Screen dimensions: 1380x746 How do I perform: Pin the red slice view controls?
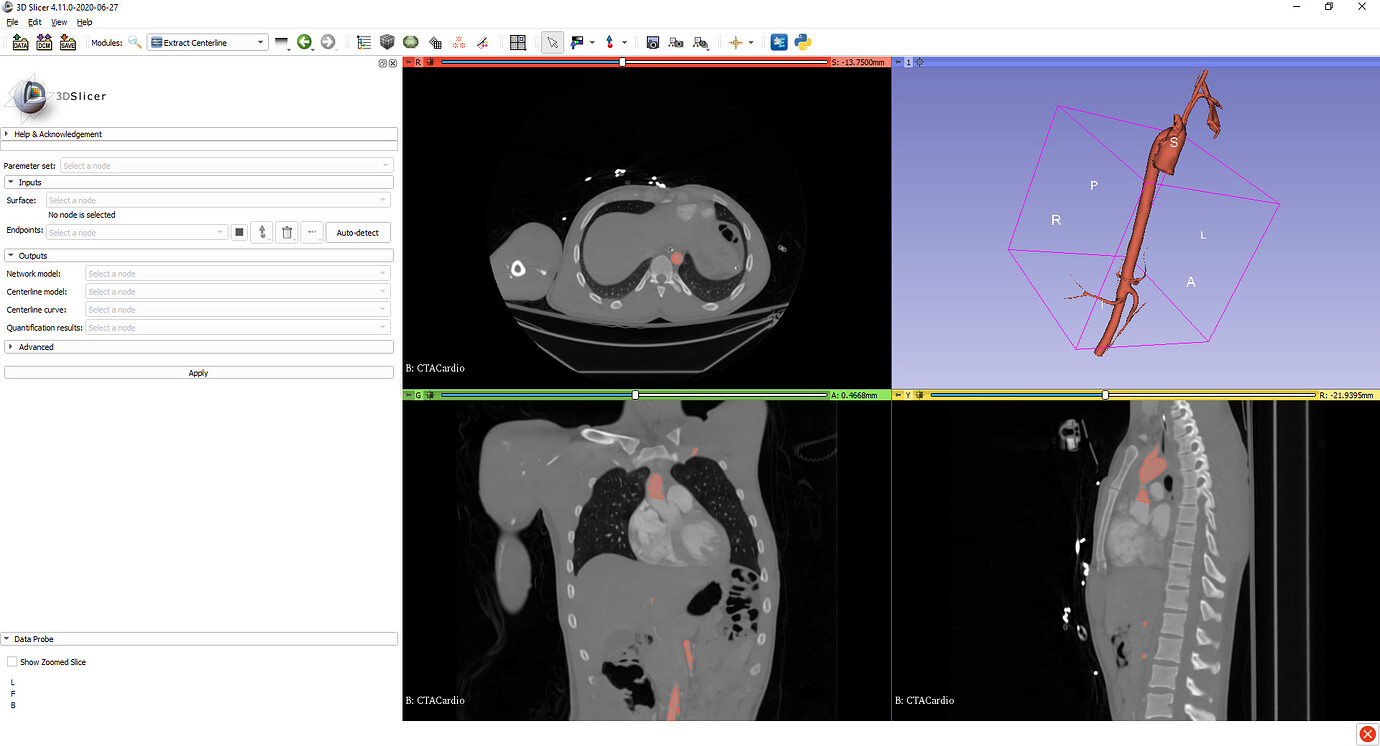tap(407, 61)
